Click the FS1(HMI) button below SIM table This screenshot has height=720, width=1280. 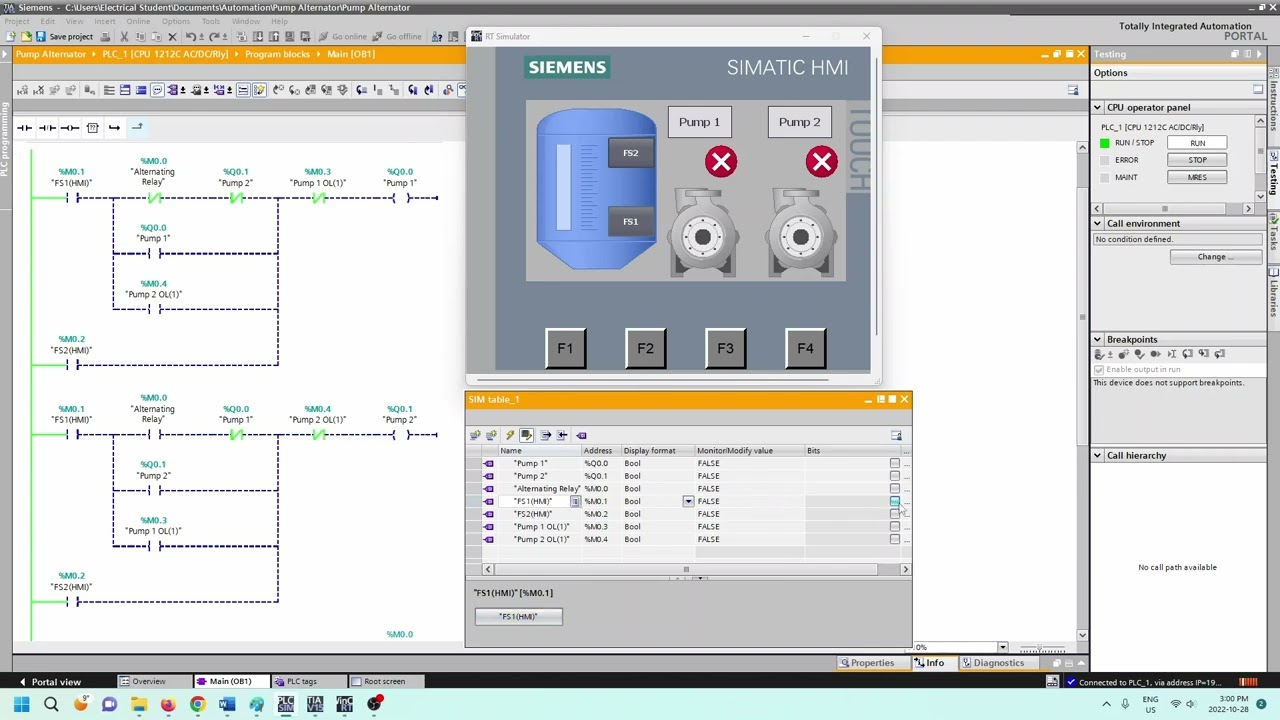[518, 617]
